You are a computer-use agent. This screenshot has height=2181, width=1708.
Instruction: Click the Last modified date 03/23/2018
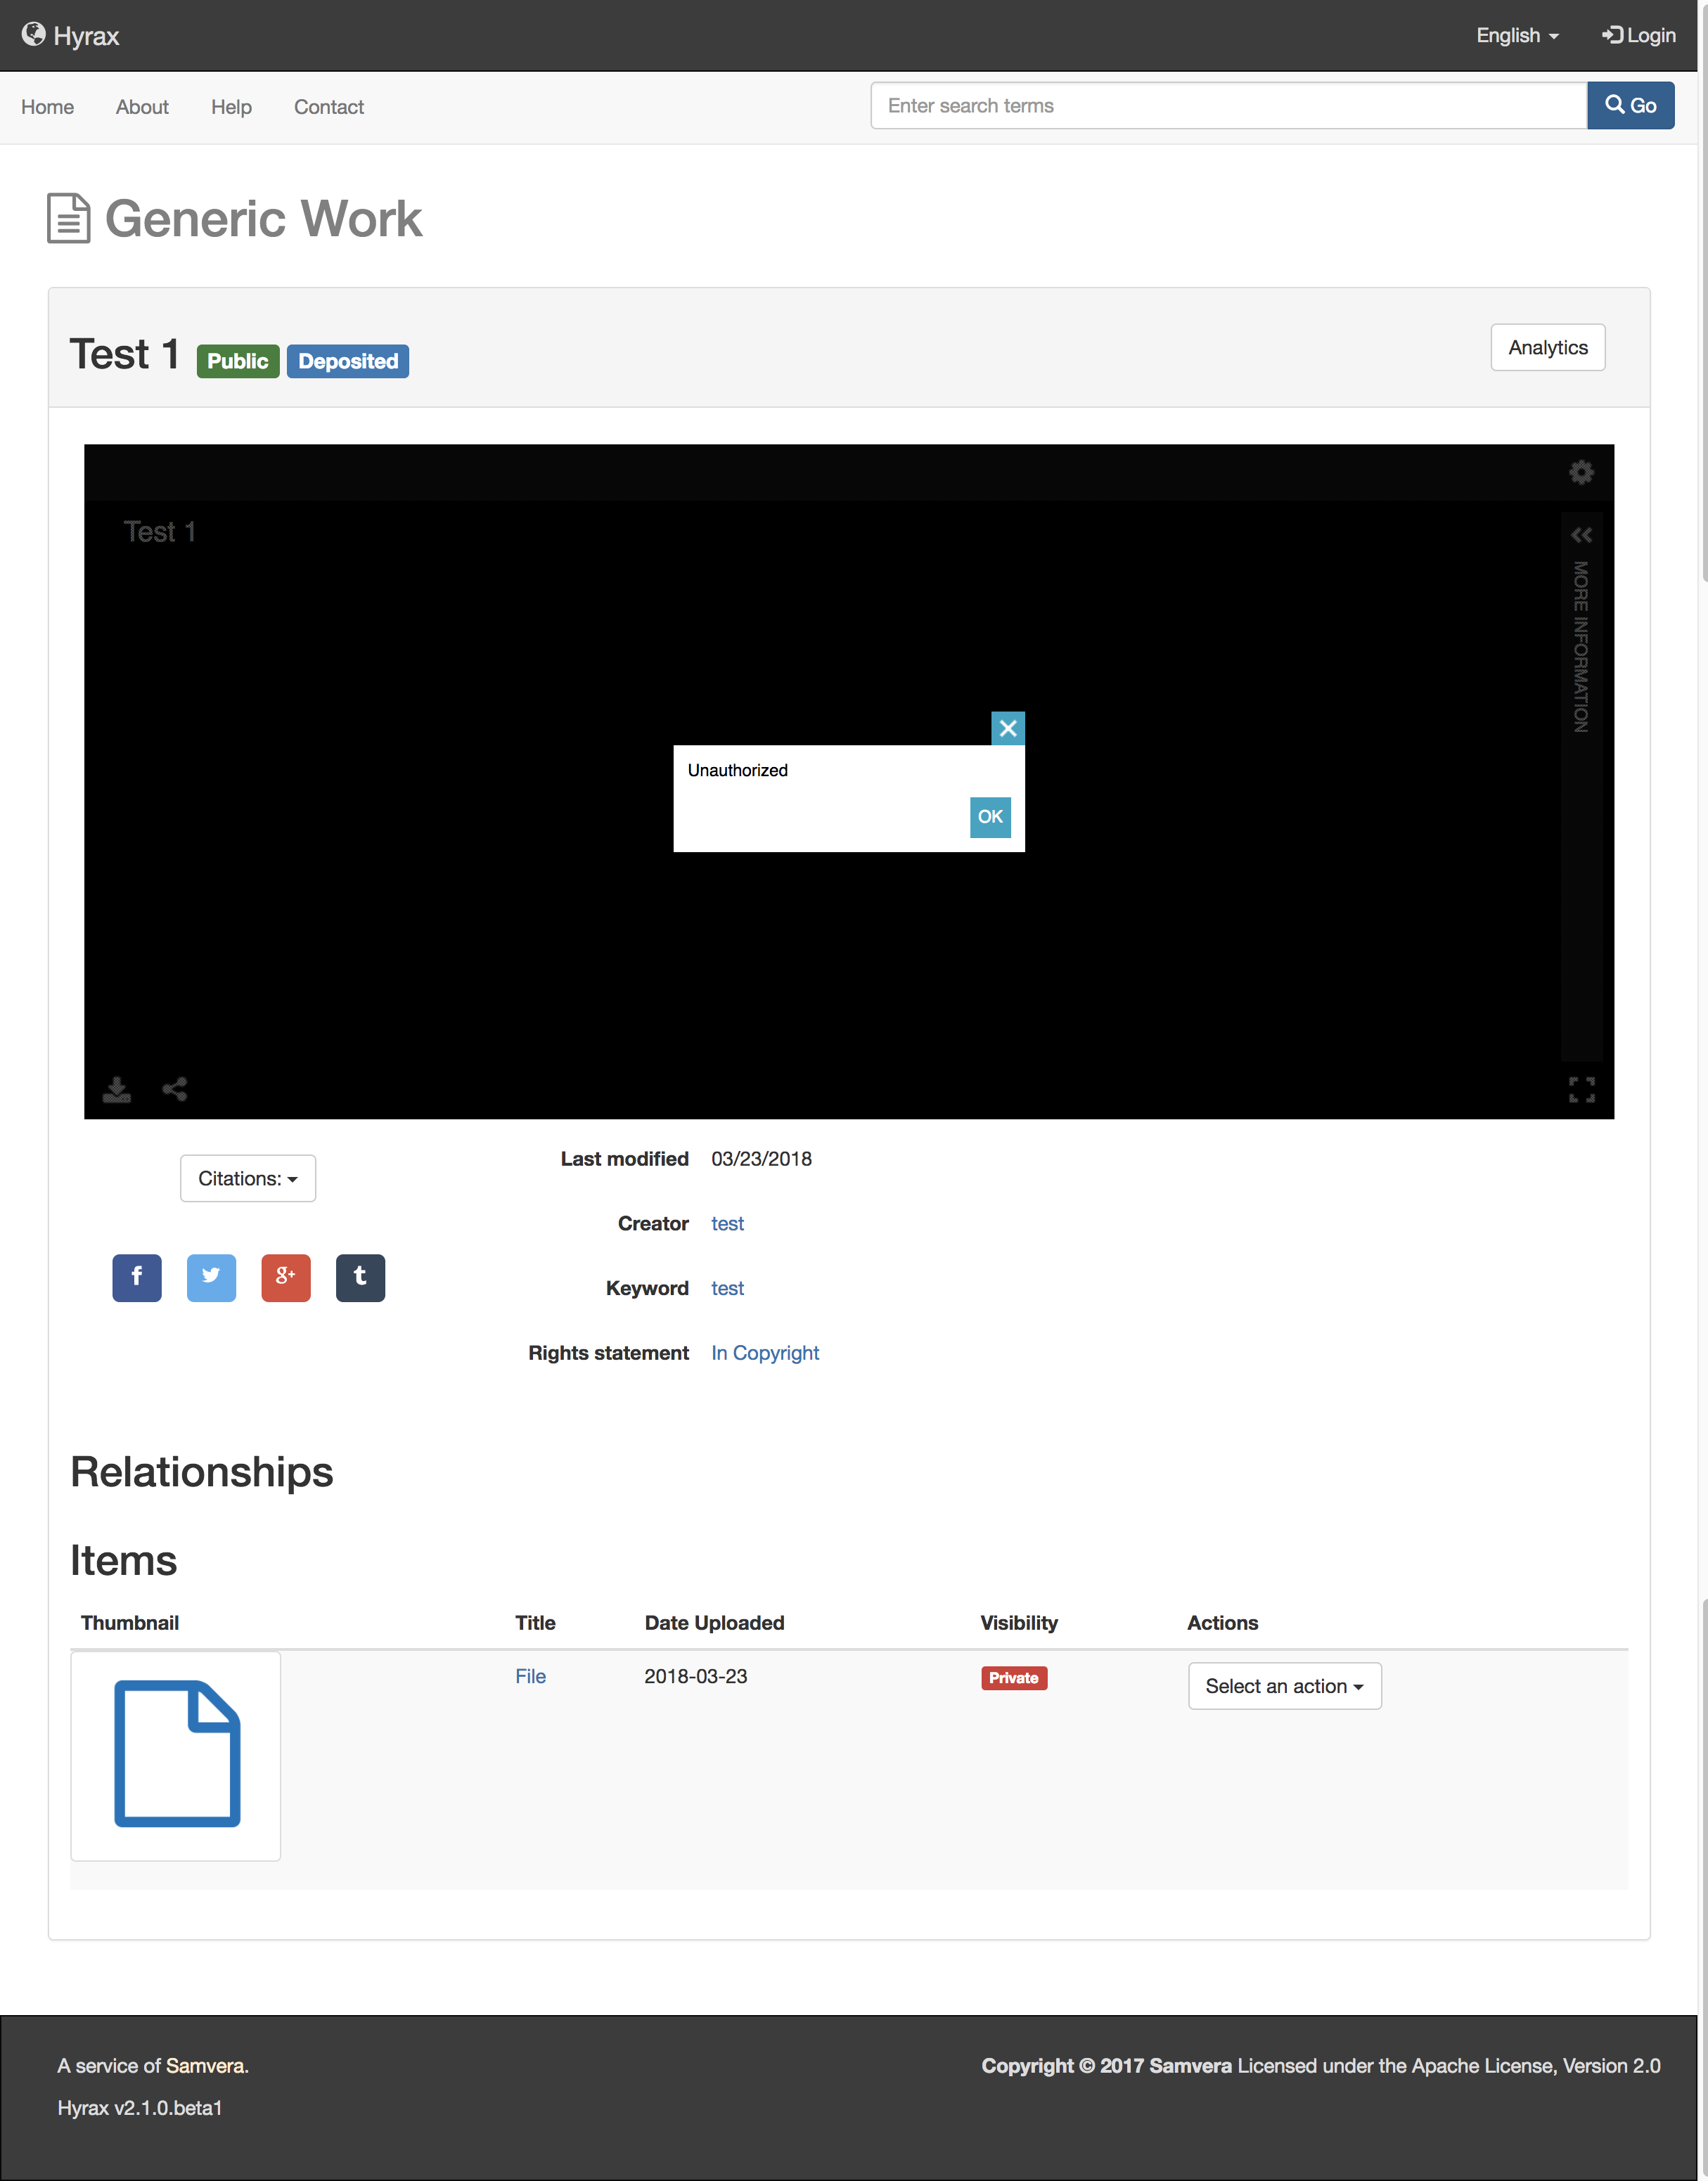(761, 1159)
